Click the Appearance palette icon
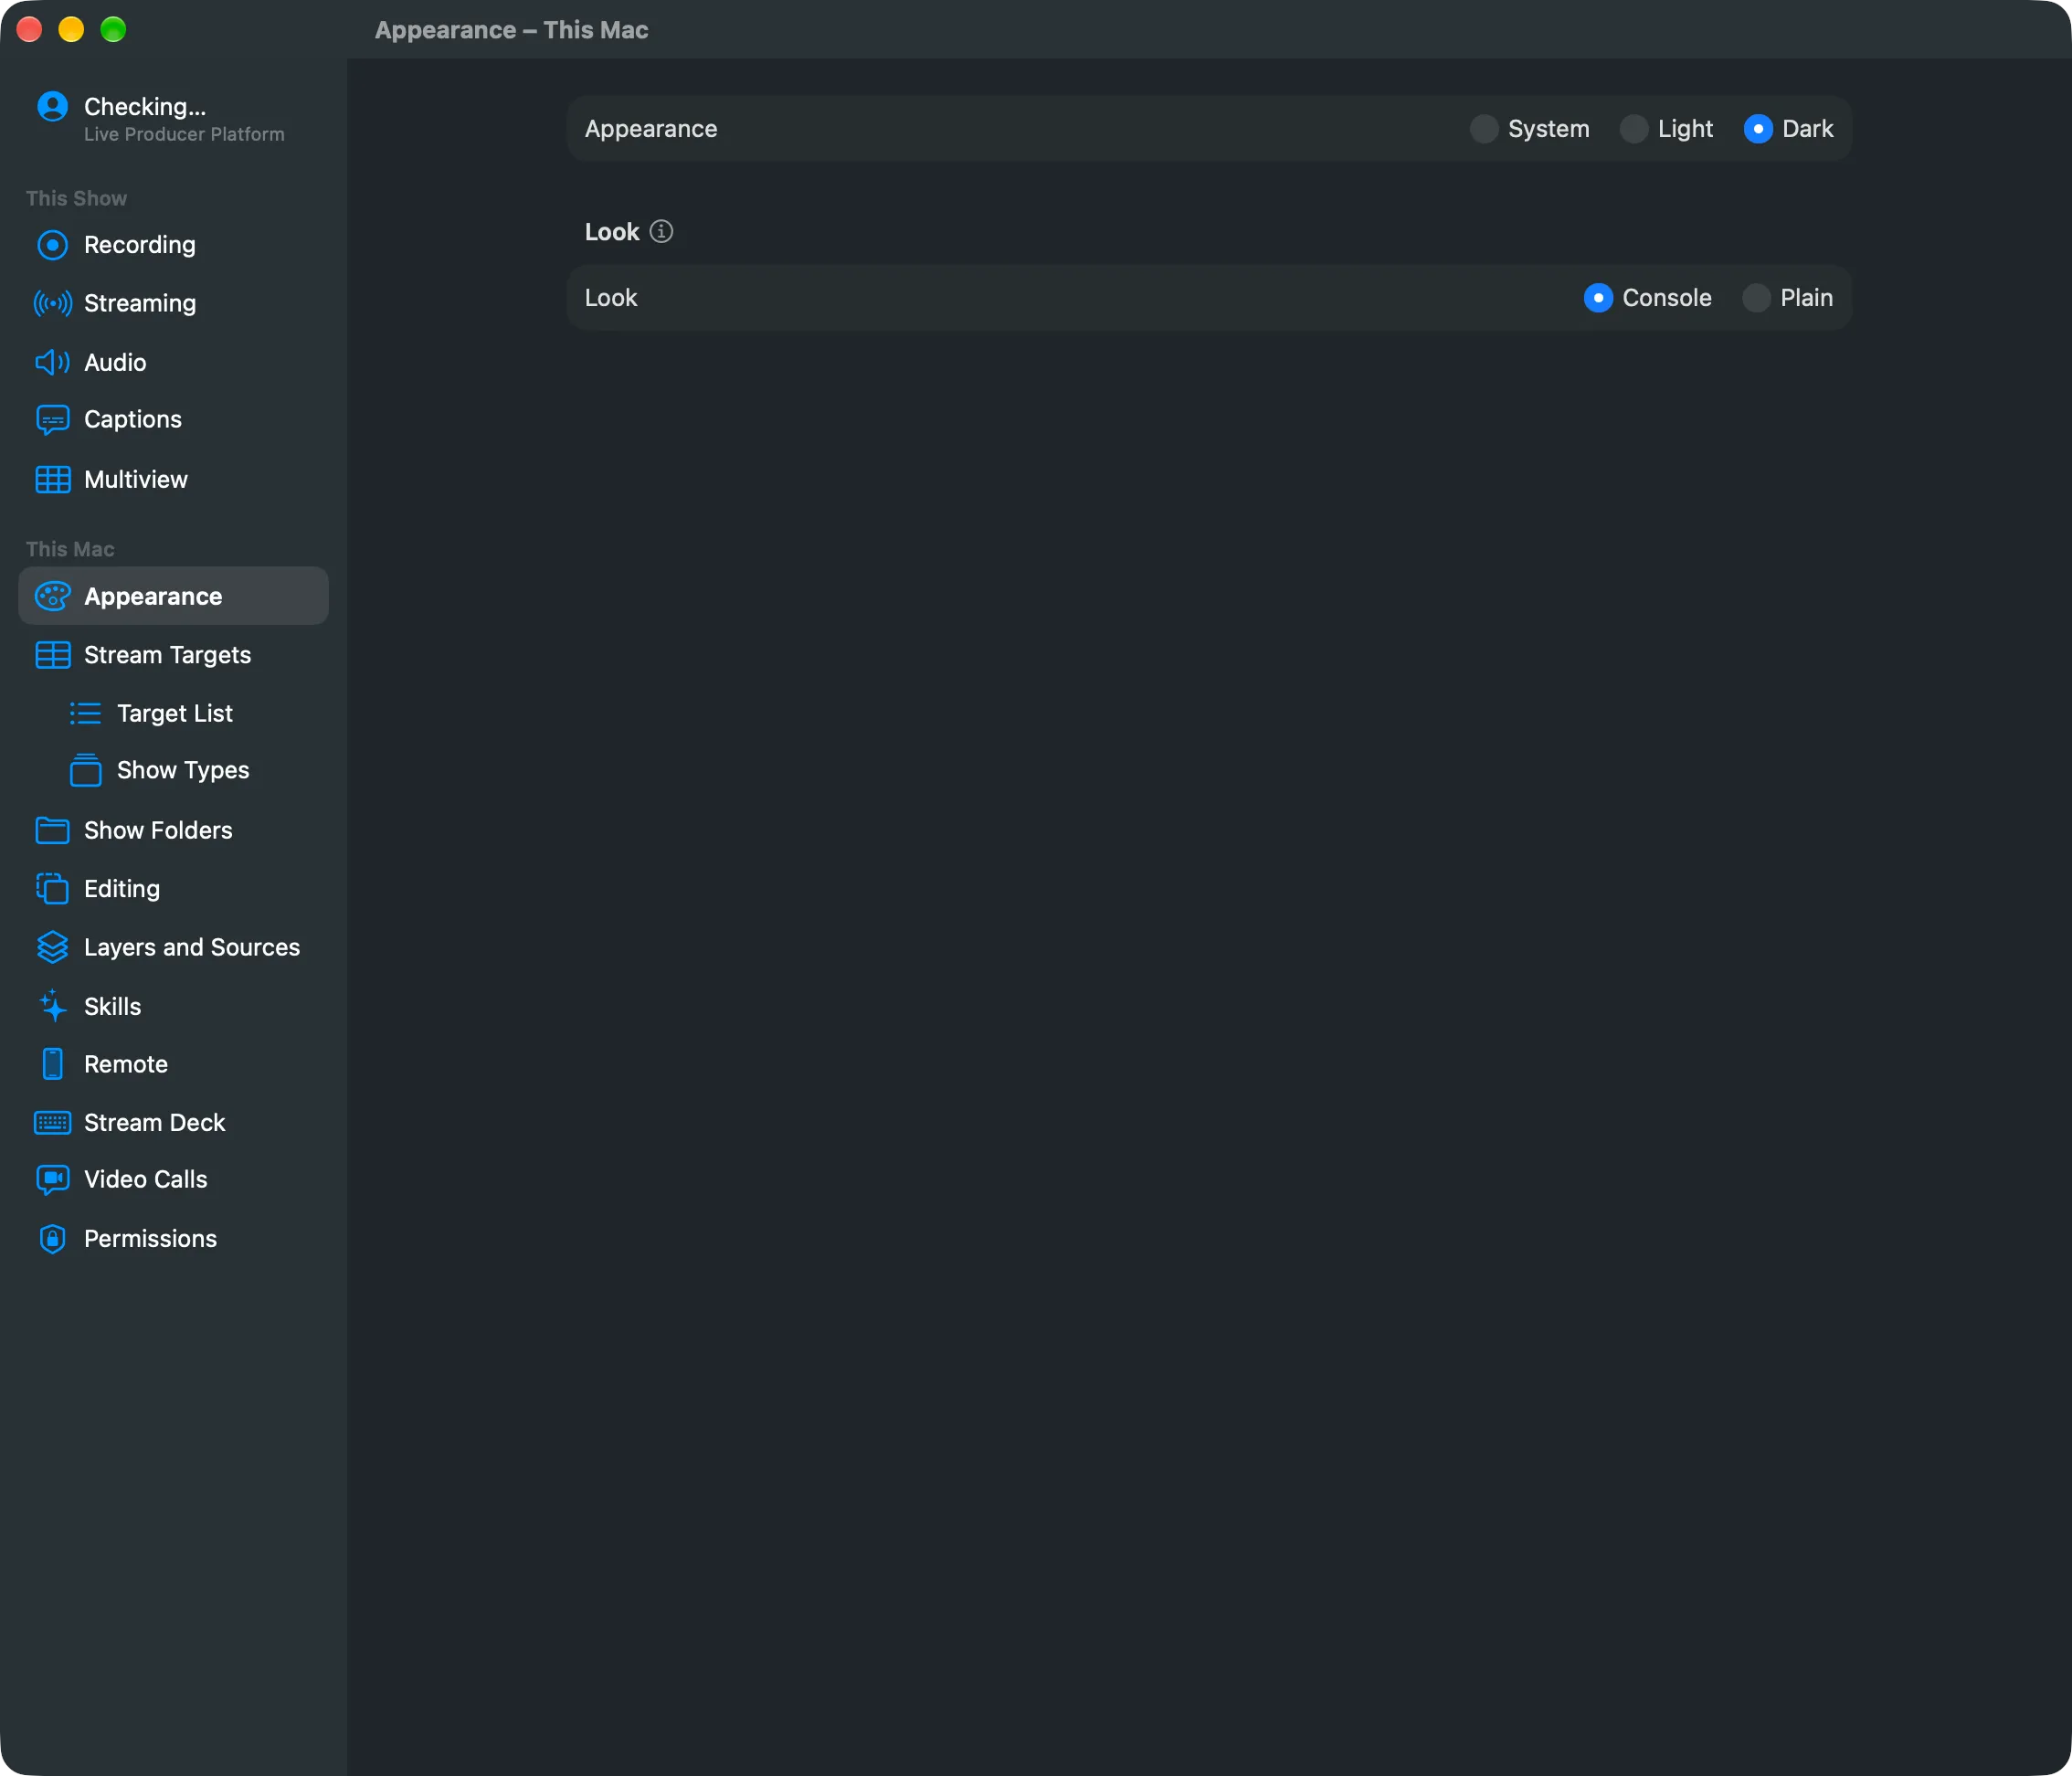This screenshot has width=2072, height=1776. tap(52, 596)
